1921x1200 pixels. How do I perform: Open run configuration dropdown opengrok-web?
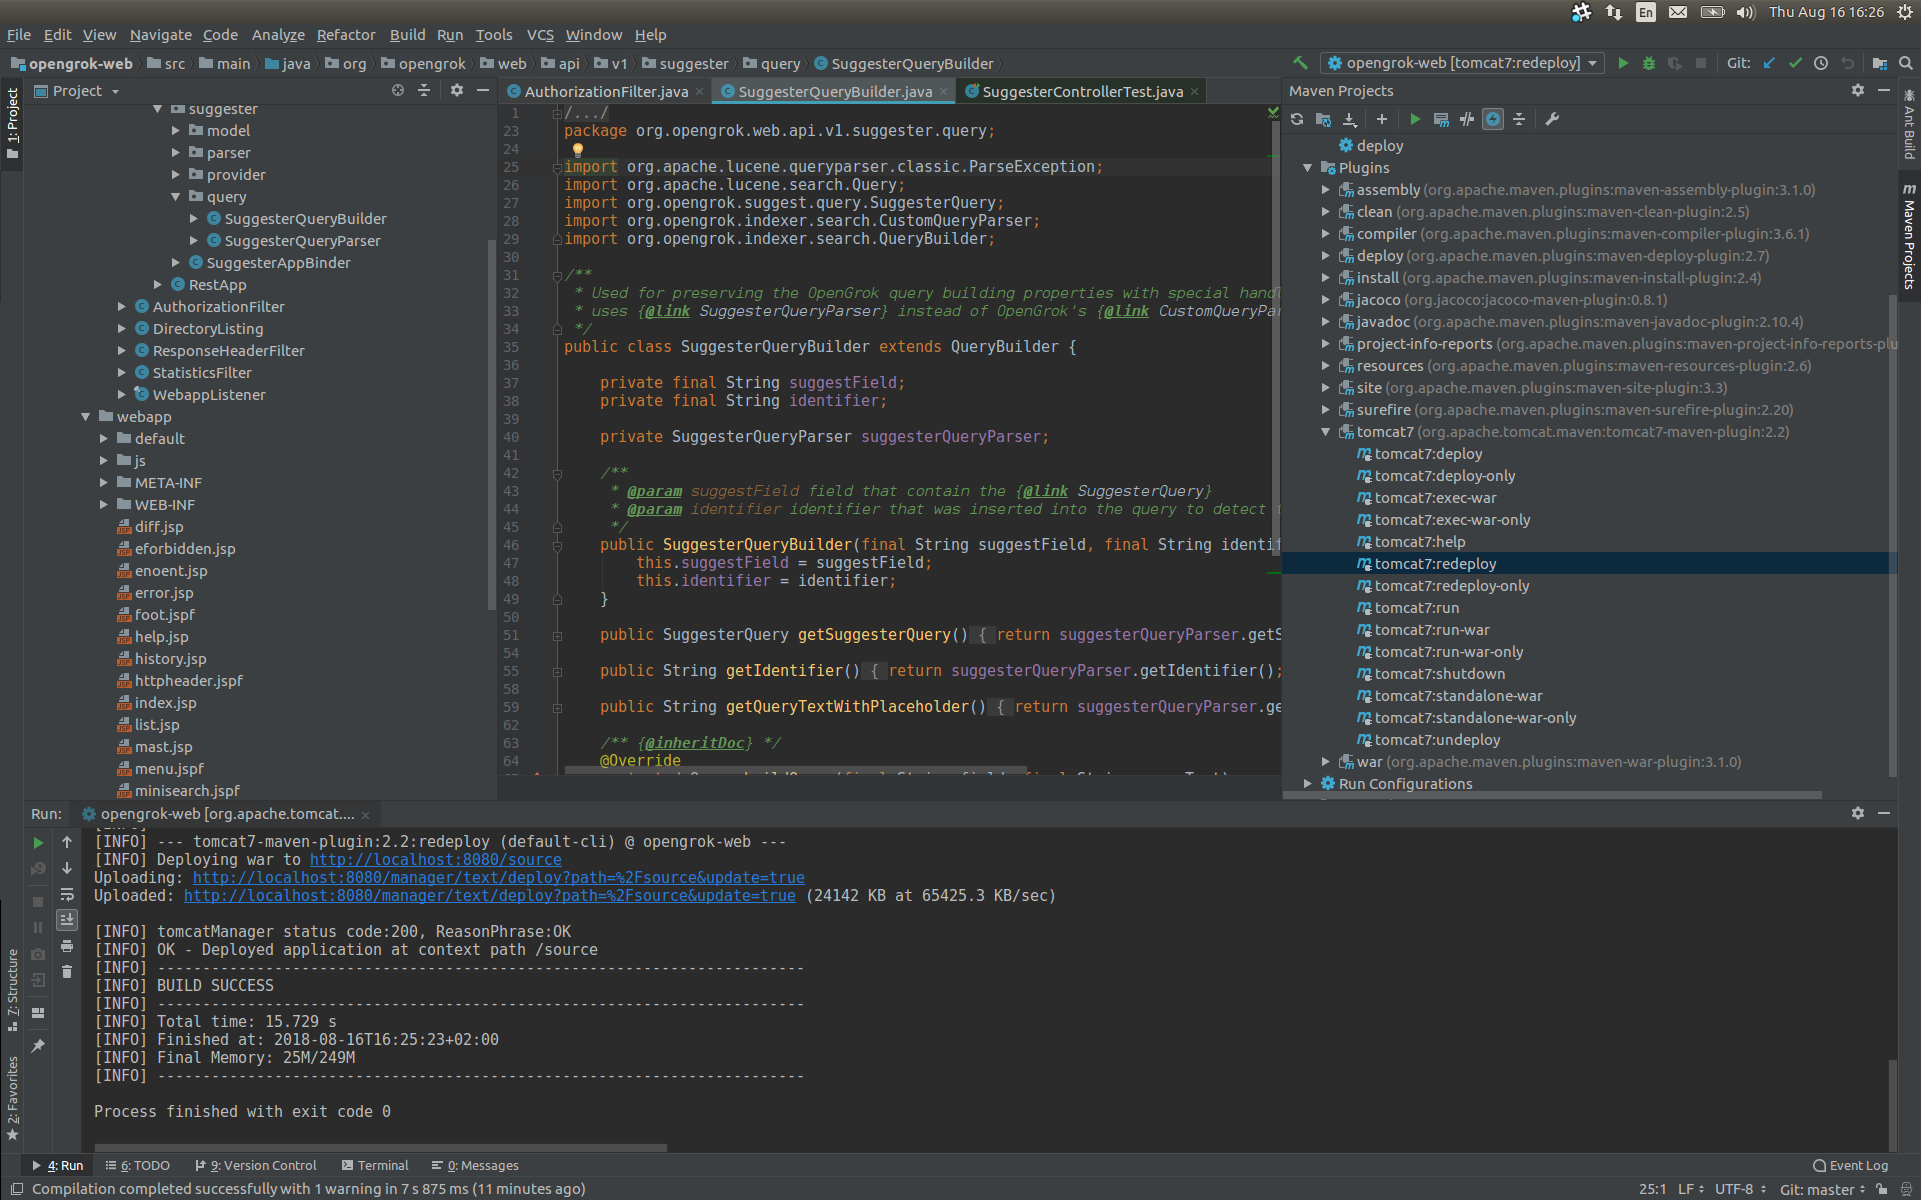point(1462,63)
